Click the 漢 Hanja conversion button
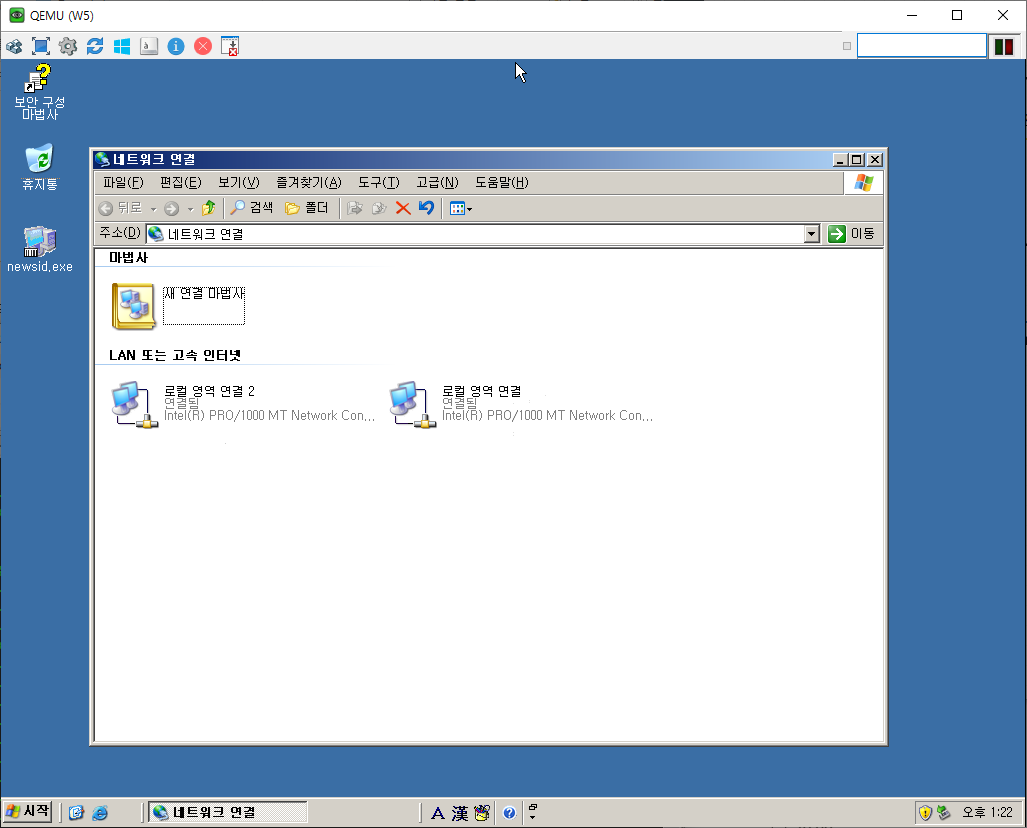The image size is (1027, 828). [x=460, y=813]
